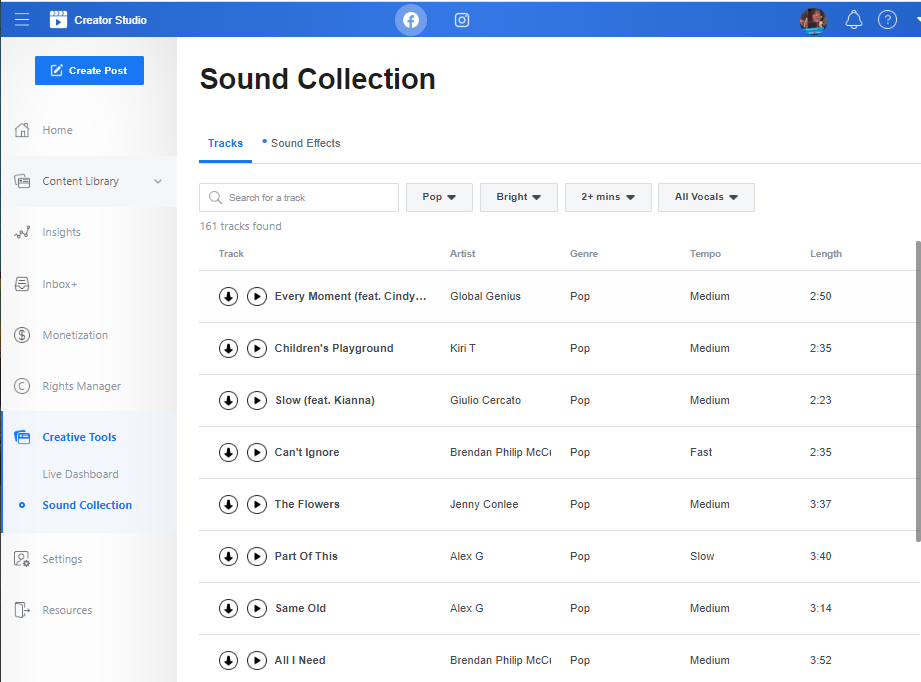Play the track Slow (feat. Kianna)

point(257,401)
